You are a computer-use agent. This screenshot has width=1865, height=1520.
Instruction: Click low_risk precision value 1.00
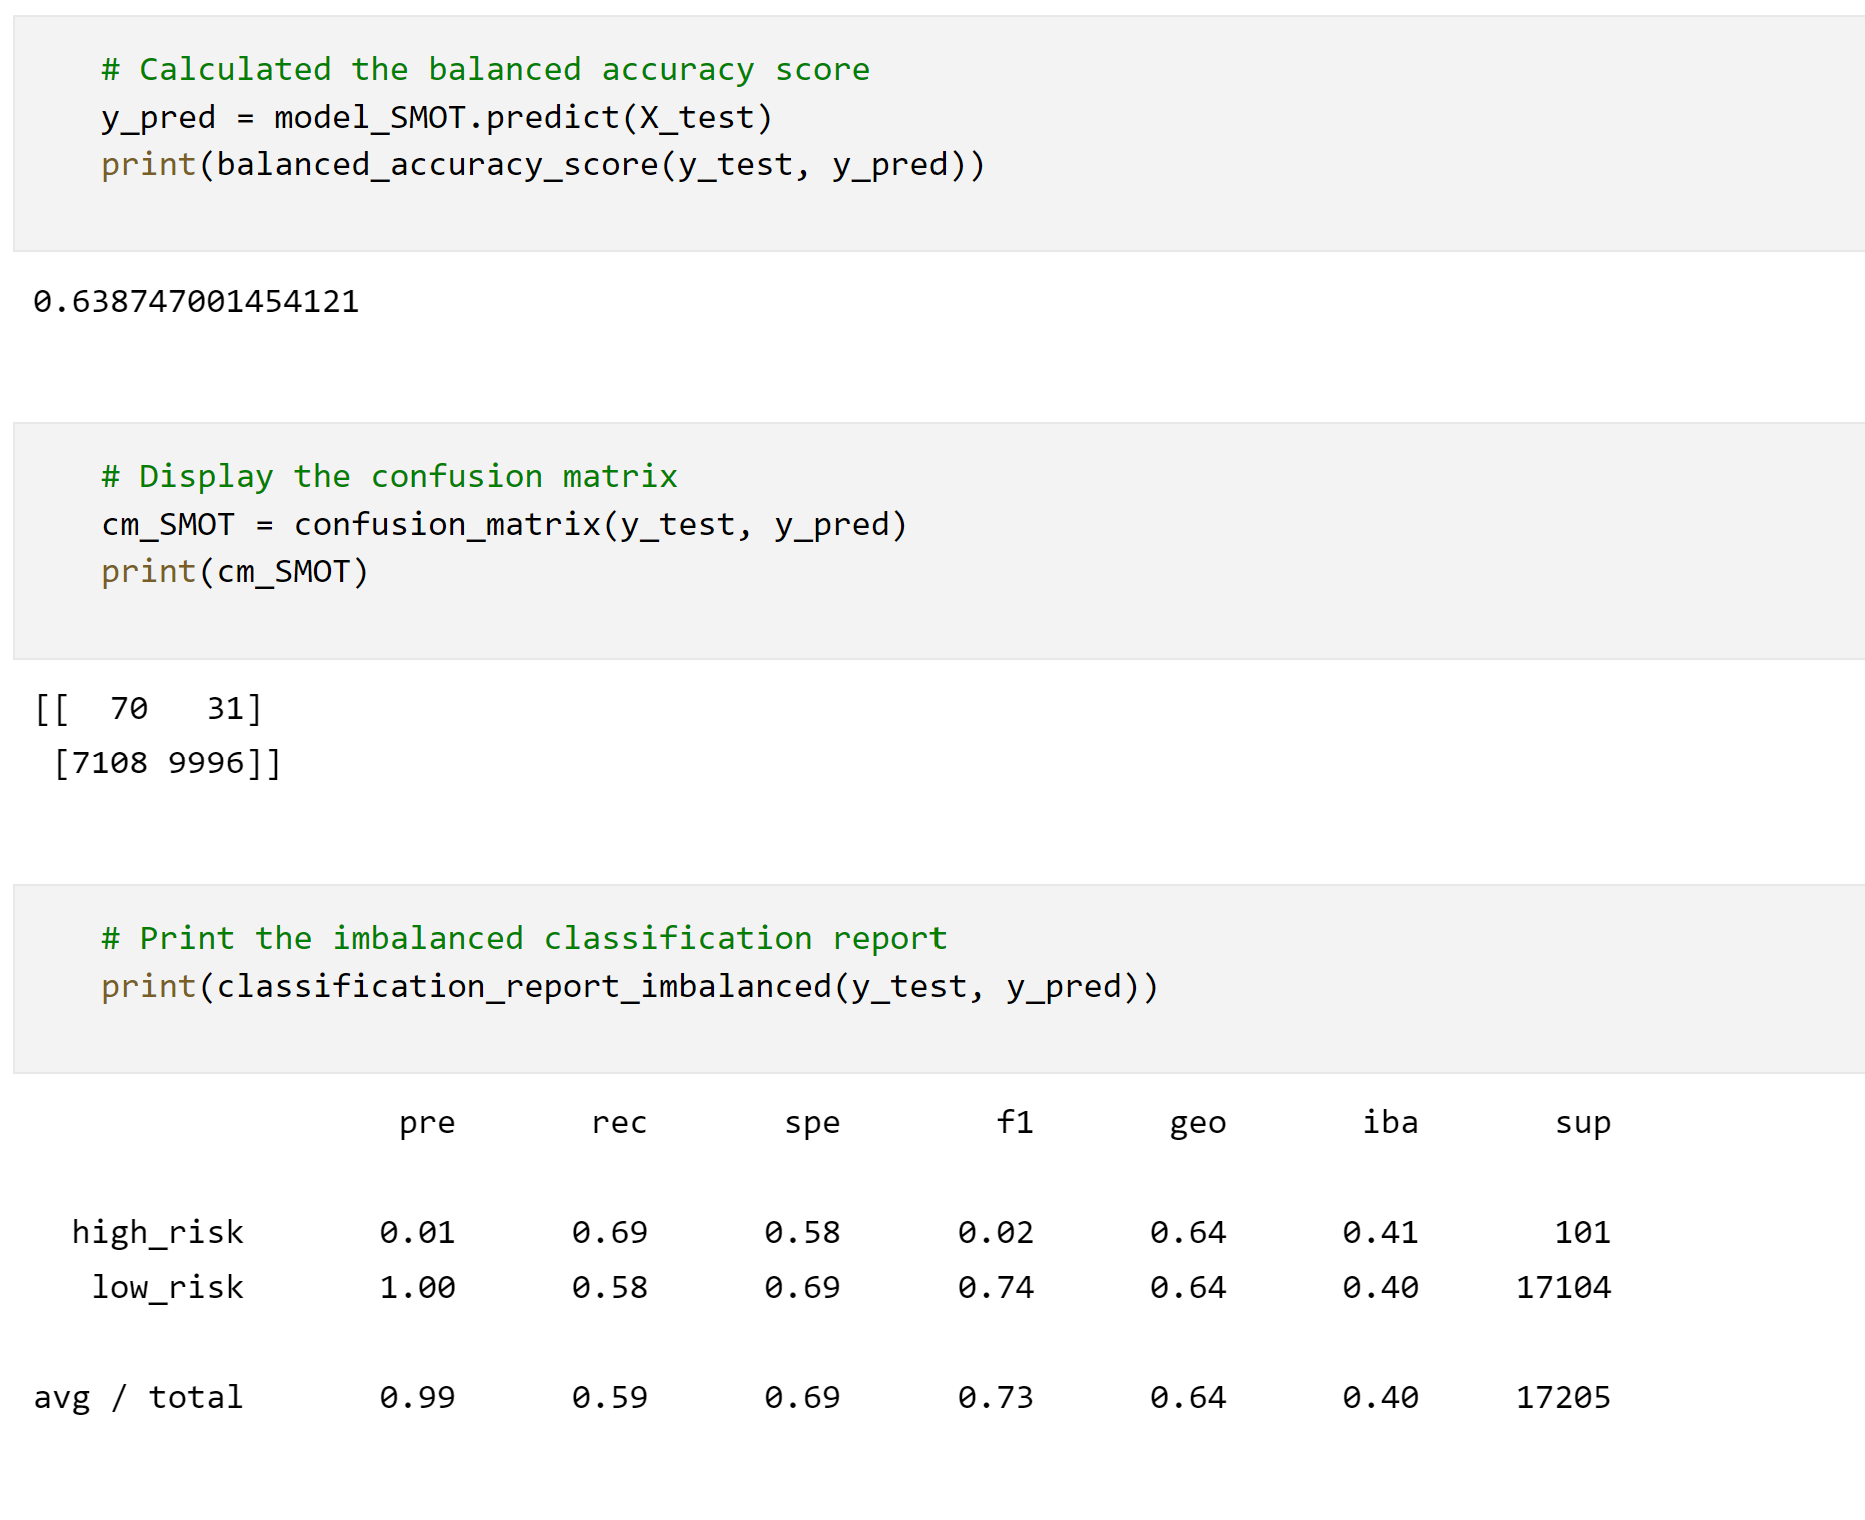point(417,1288)
